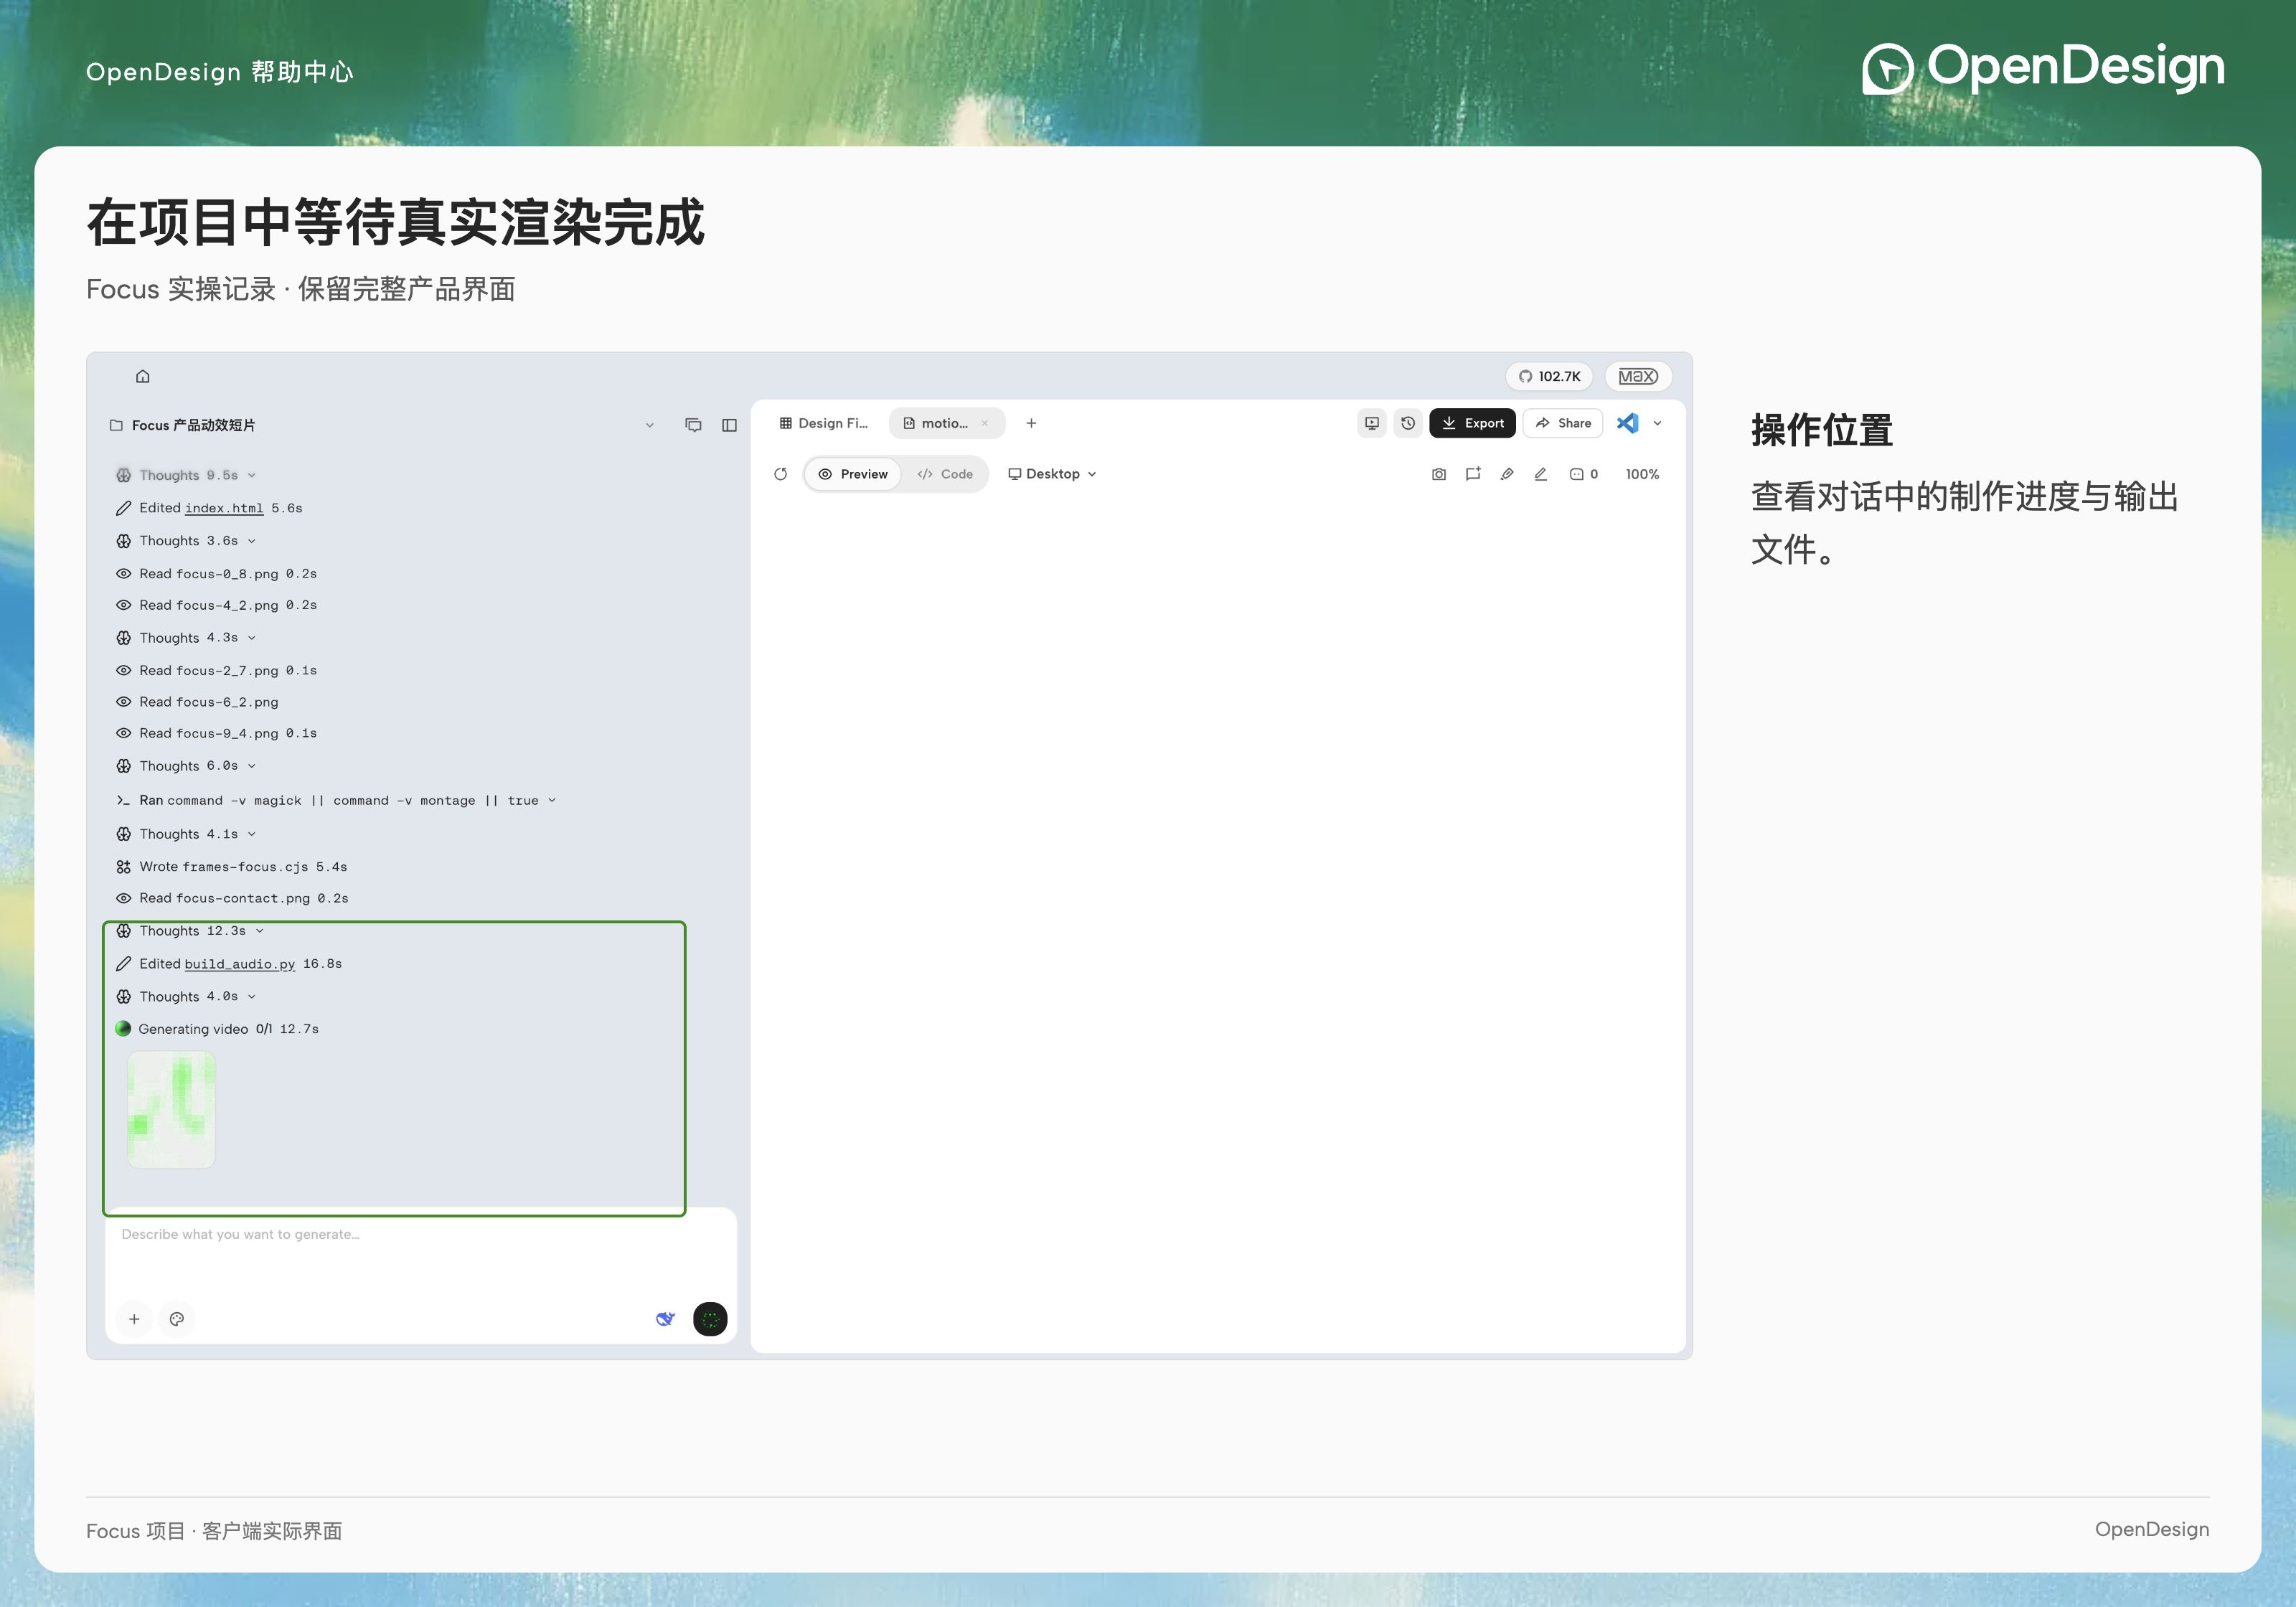
Task: Open GitHub stars 102.7K badge
Action: (1549, 376)
